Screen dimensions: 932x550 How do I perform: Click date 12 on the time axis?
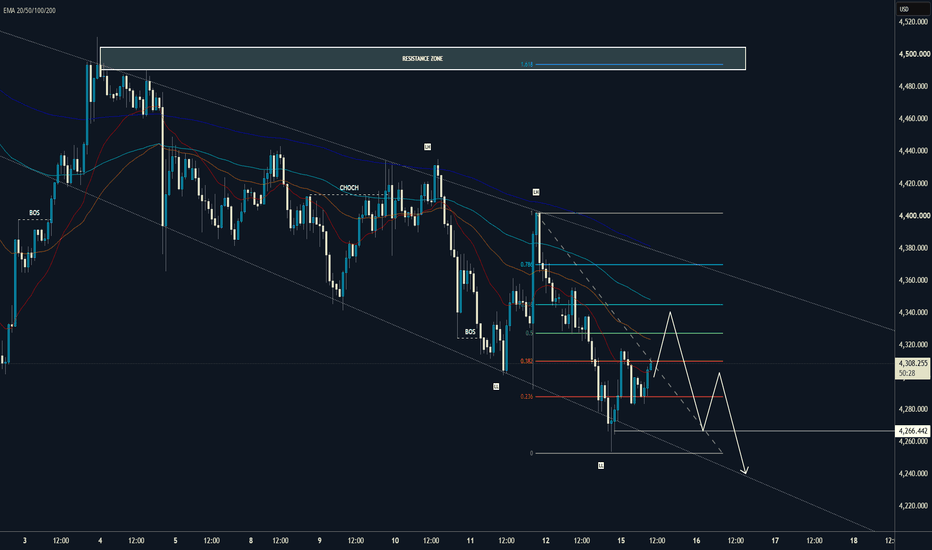(546, 540)
